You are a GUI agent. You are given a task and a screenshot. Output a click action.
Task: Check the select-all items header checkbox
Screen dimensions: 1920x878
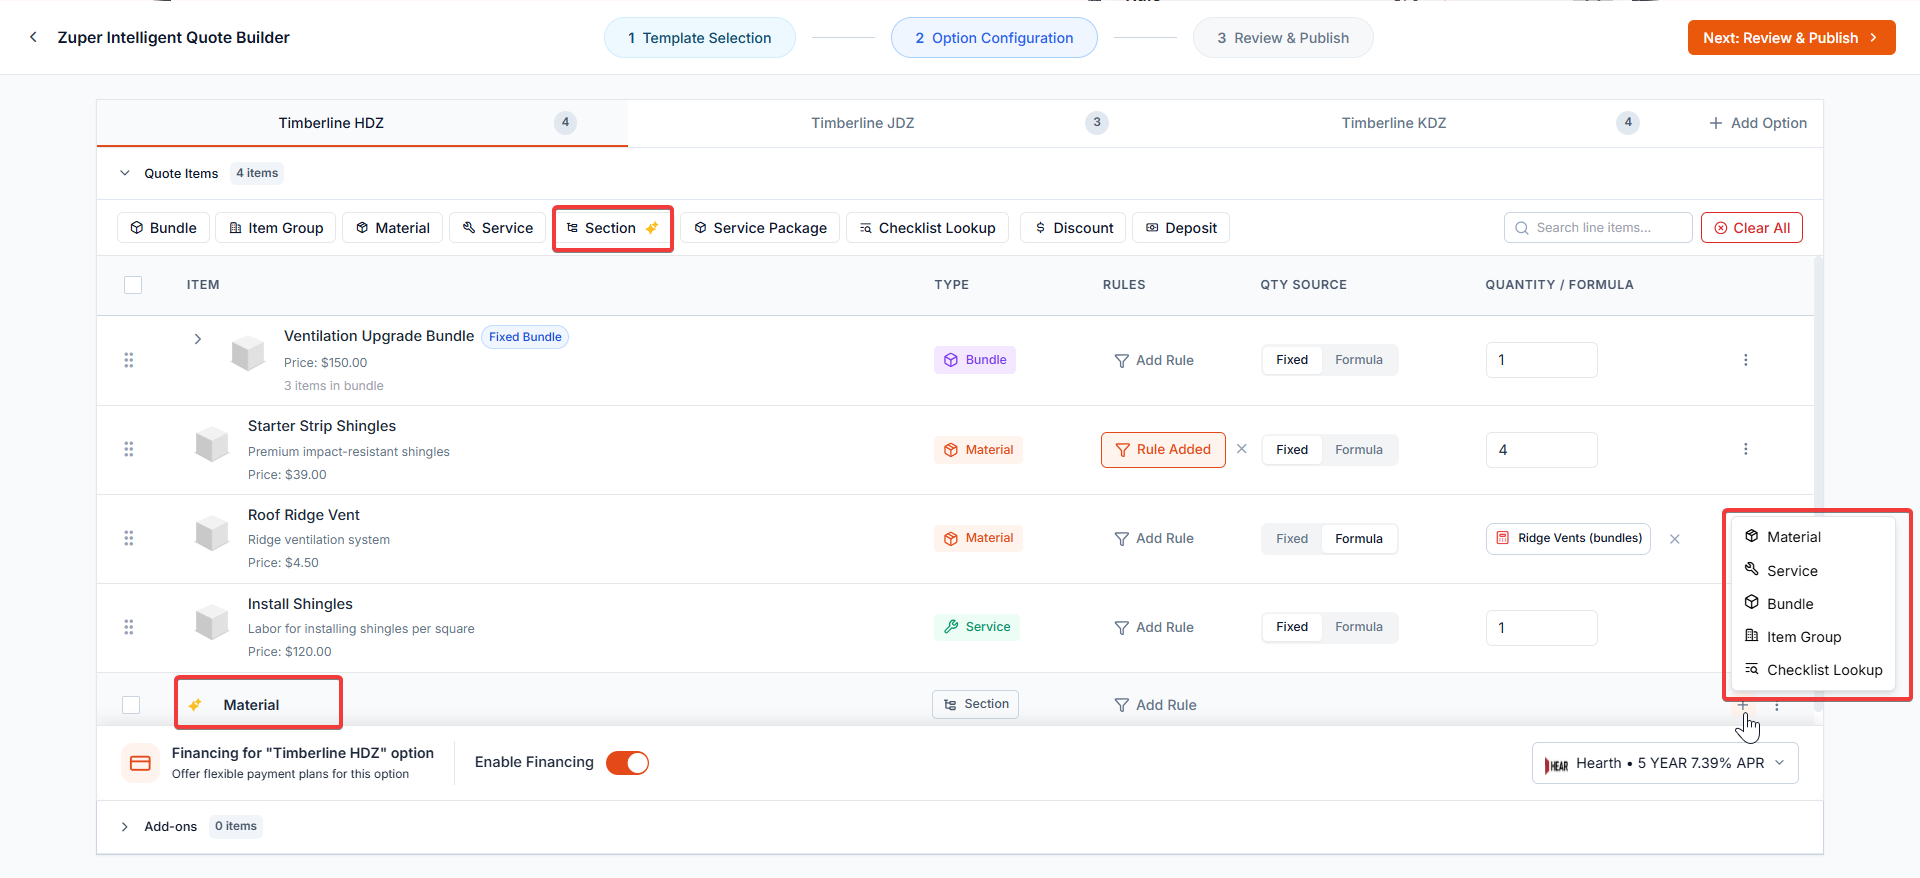[133, 285]
